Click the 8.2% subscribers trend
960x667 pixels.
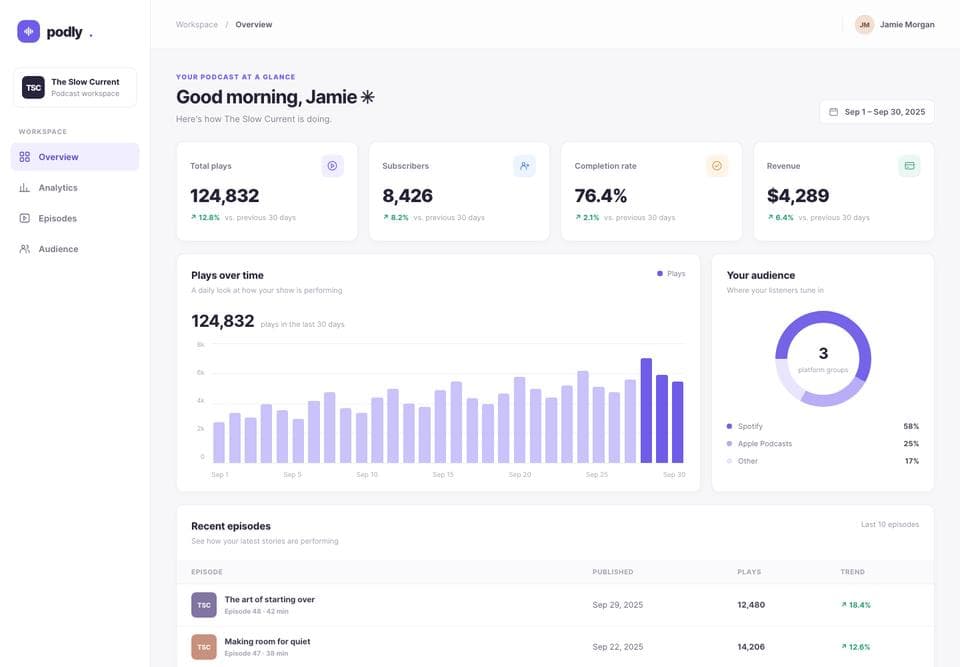(x=396, y=217)
